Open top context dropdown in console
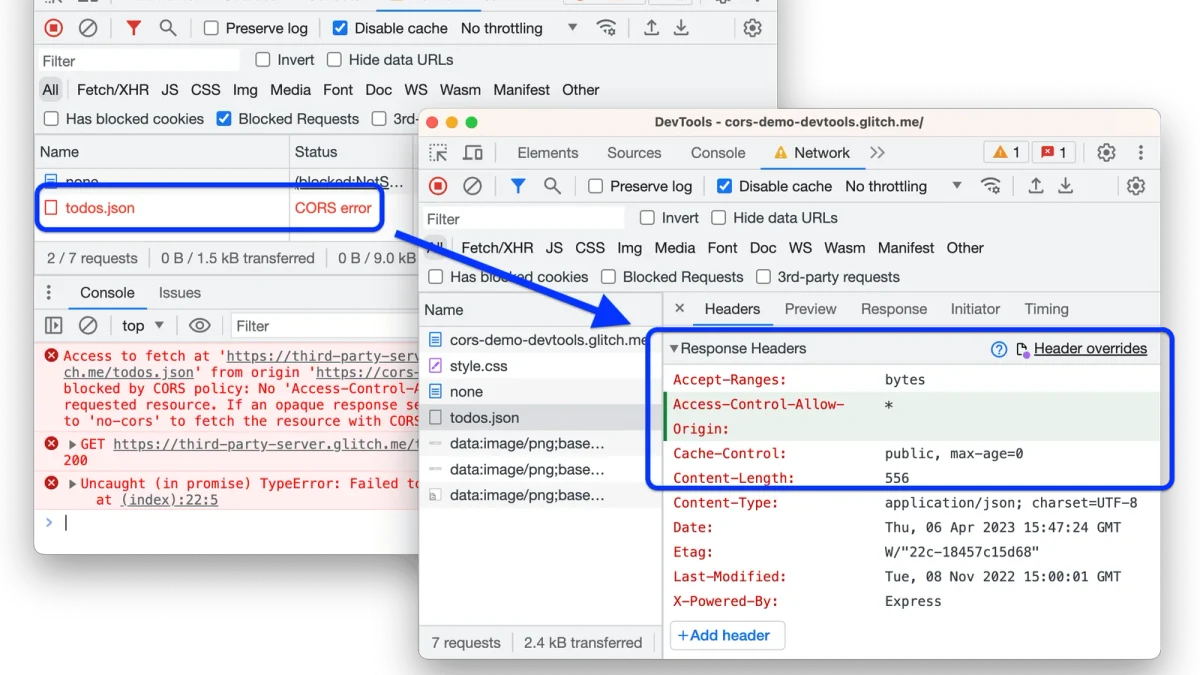 click(143, 325)
